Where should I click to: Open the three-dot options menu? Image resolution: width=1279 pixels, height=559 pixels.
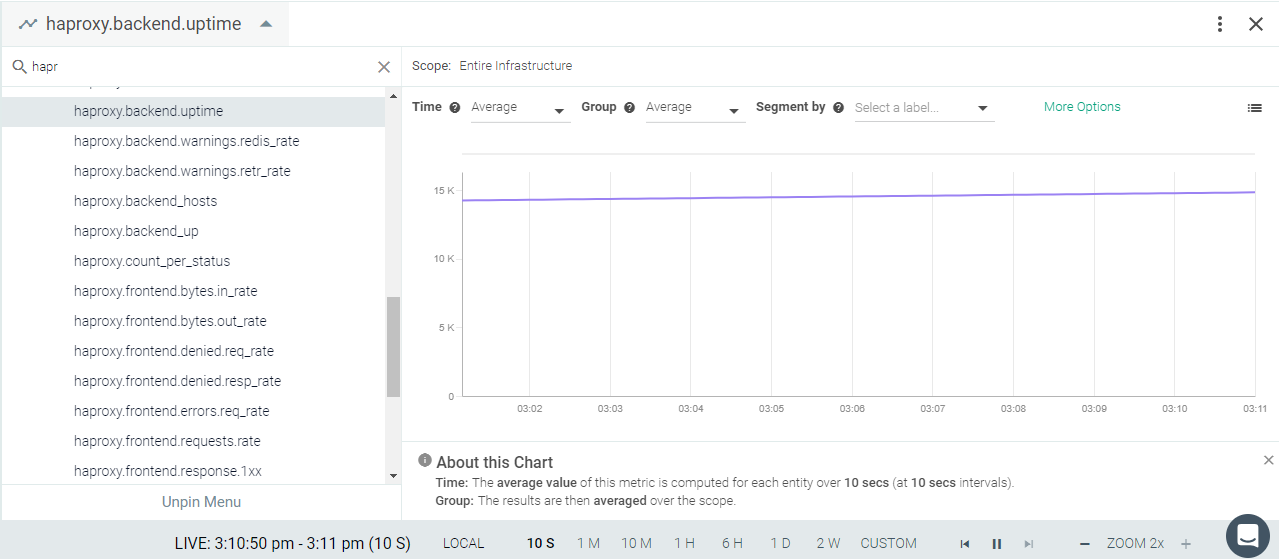coord(1220,24)
